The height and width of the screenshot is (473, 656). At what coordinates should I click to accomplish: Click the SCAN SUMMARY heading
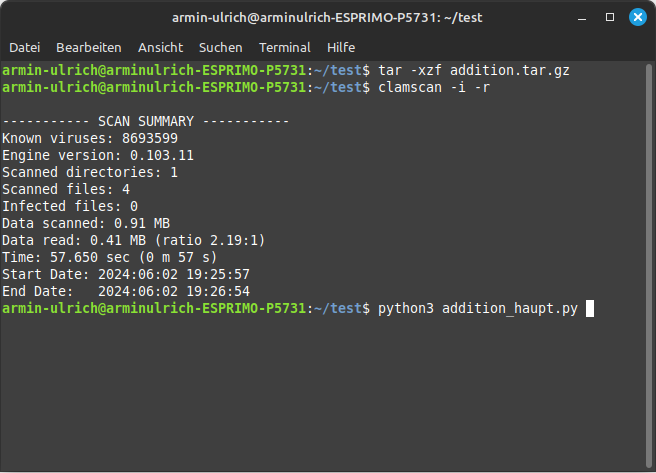[146, 121]
